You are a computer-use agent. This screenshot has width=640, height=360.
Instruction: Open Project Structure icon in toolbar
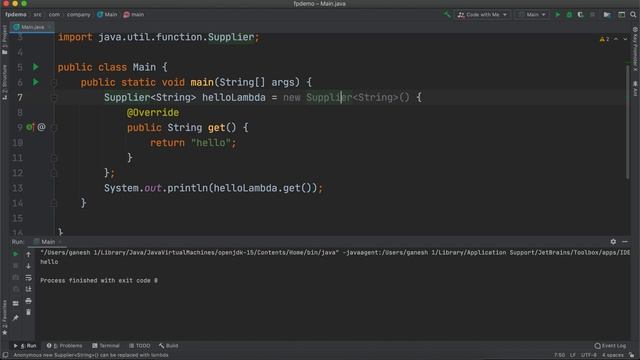tap(607, 15)
